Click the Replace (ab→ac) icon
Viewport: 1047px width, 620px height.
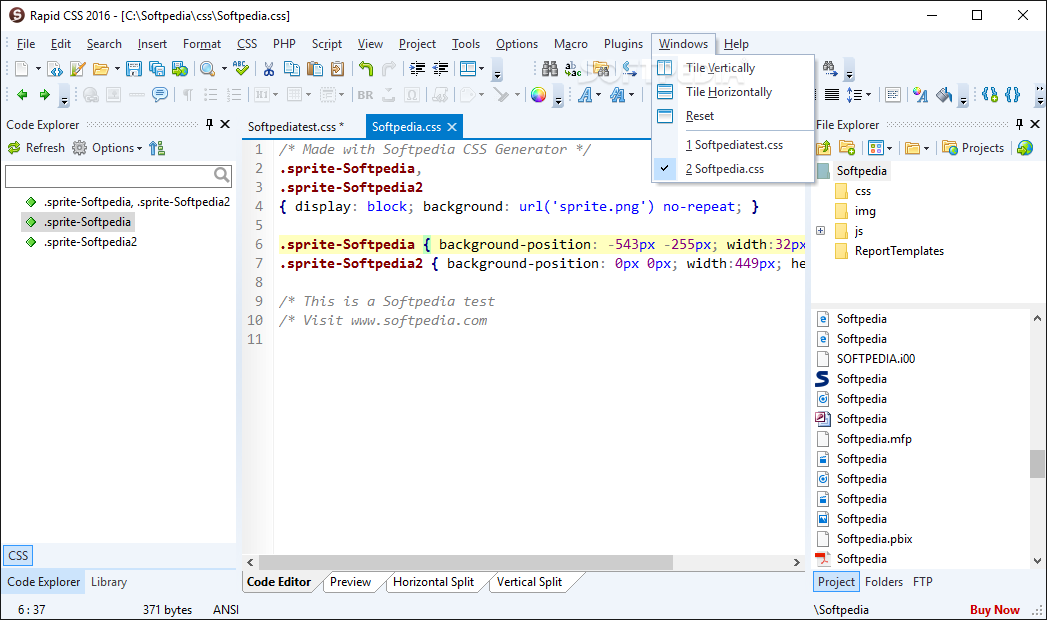(x=573, y=69)
